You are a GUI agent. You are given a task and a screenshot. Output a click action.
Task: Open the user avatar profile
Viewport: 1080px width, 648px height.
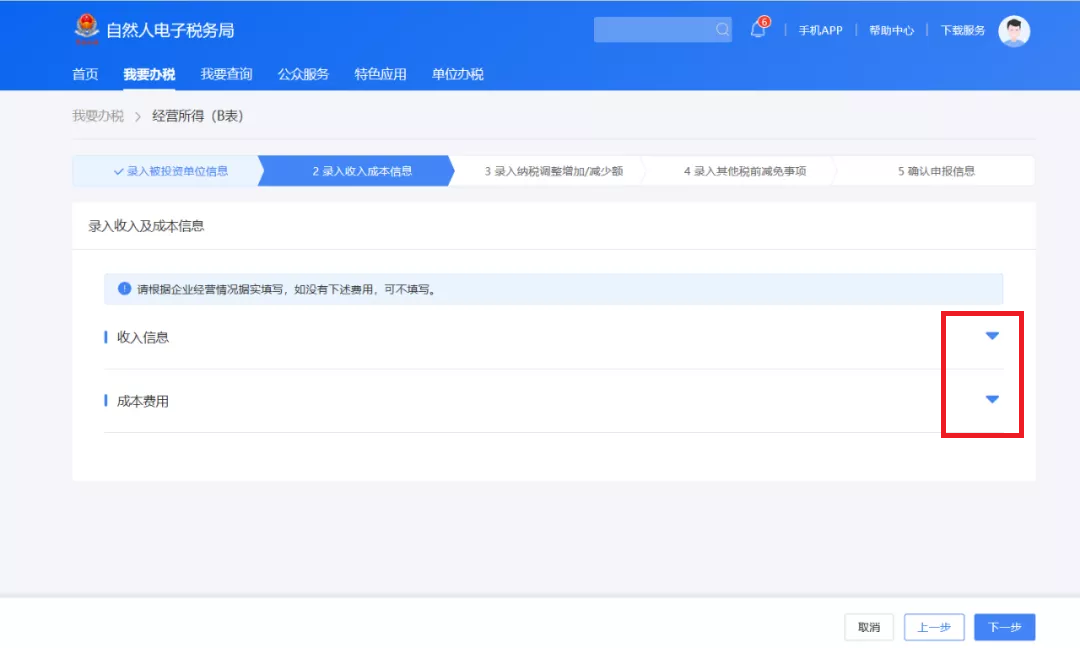1014,31
